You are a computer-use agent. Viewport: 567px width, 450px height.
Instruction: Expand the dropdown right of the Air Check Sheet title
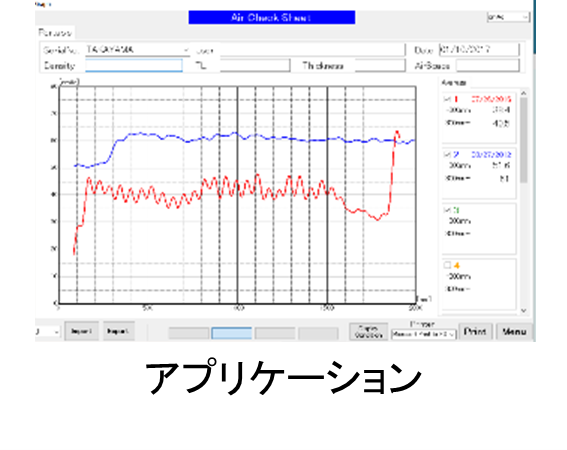click(x=508, y=17)
